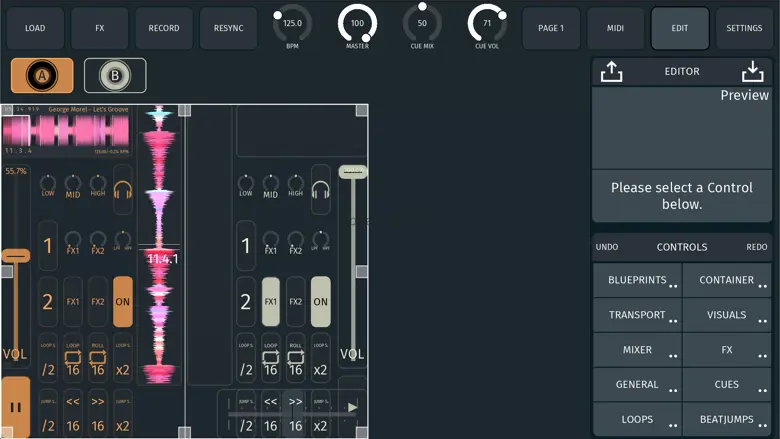
Task: Toggle headphone cue on deck A
Action: (123, 190)
